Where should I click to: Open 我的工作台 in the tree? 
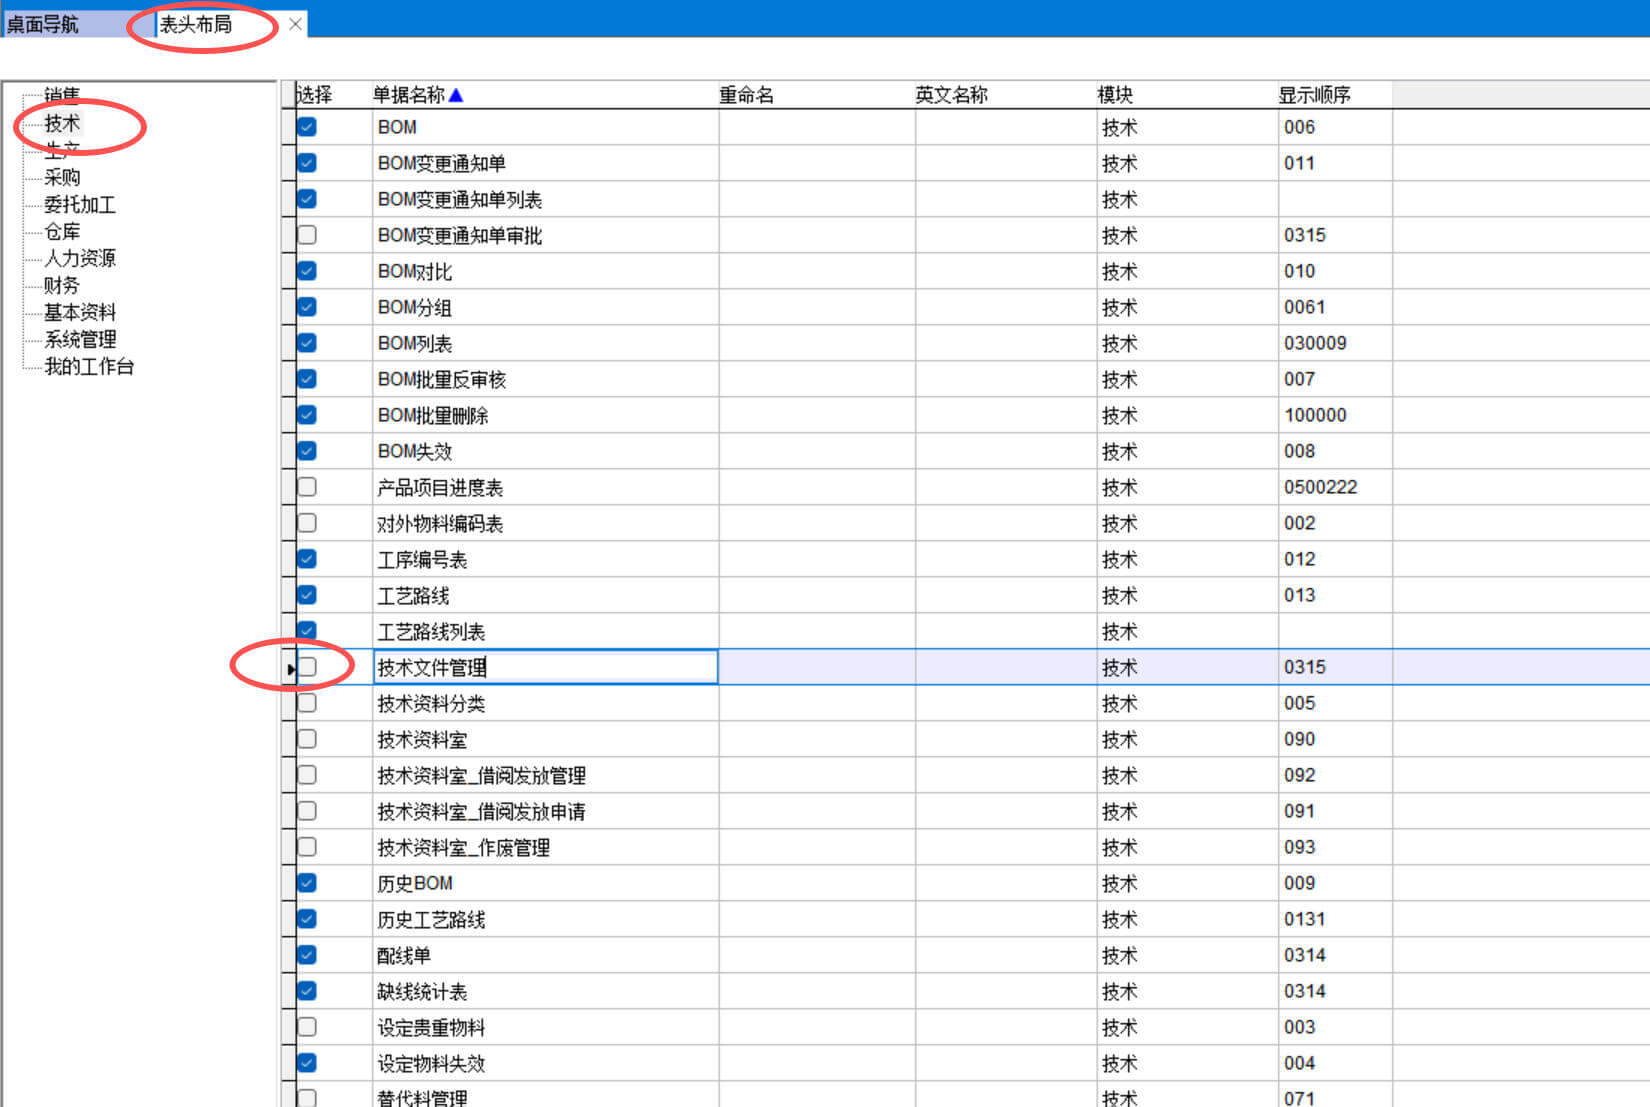[89, 366]
